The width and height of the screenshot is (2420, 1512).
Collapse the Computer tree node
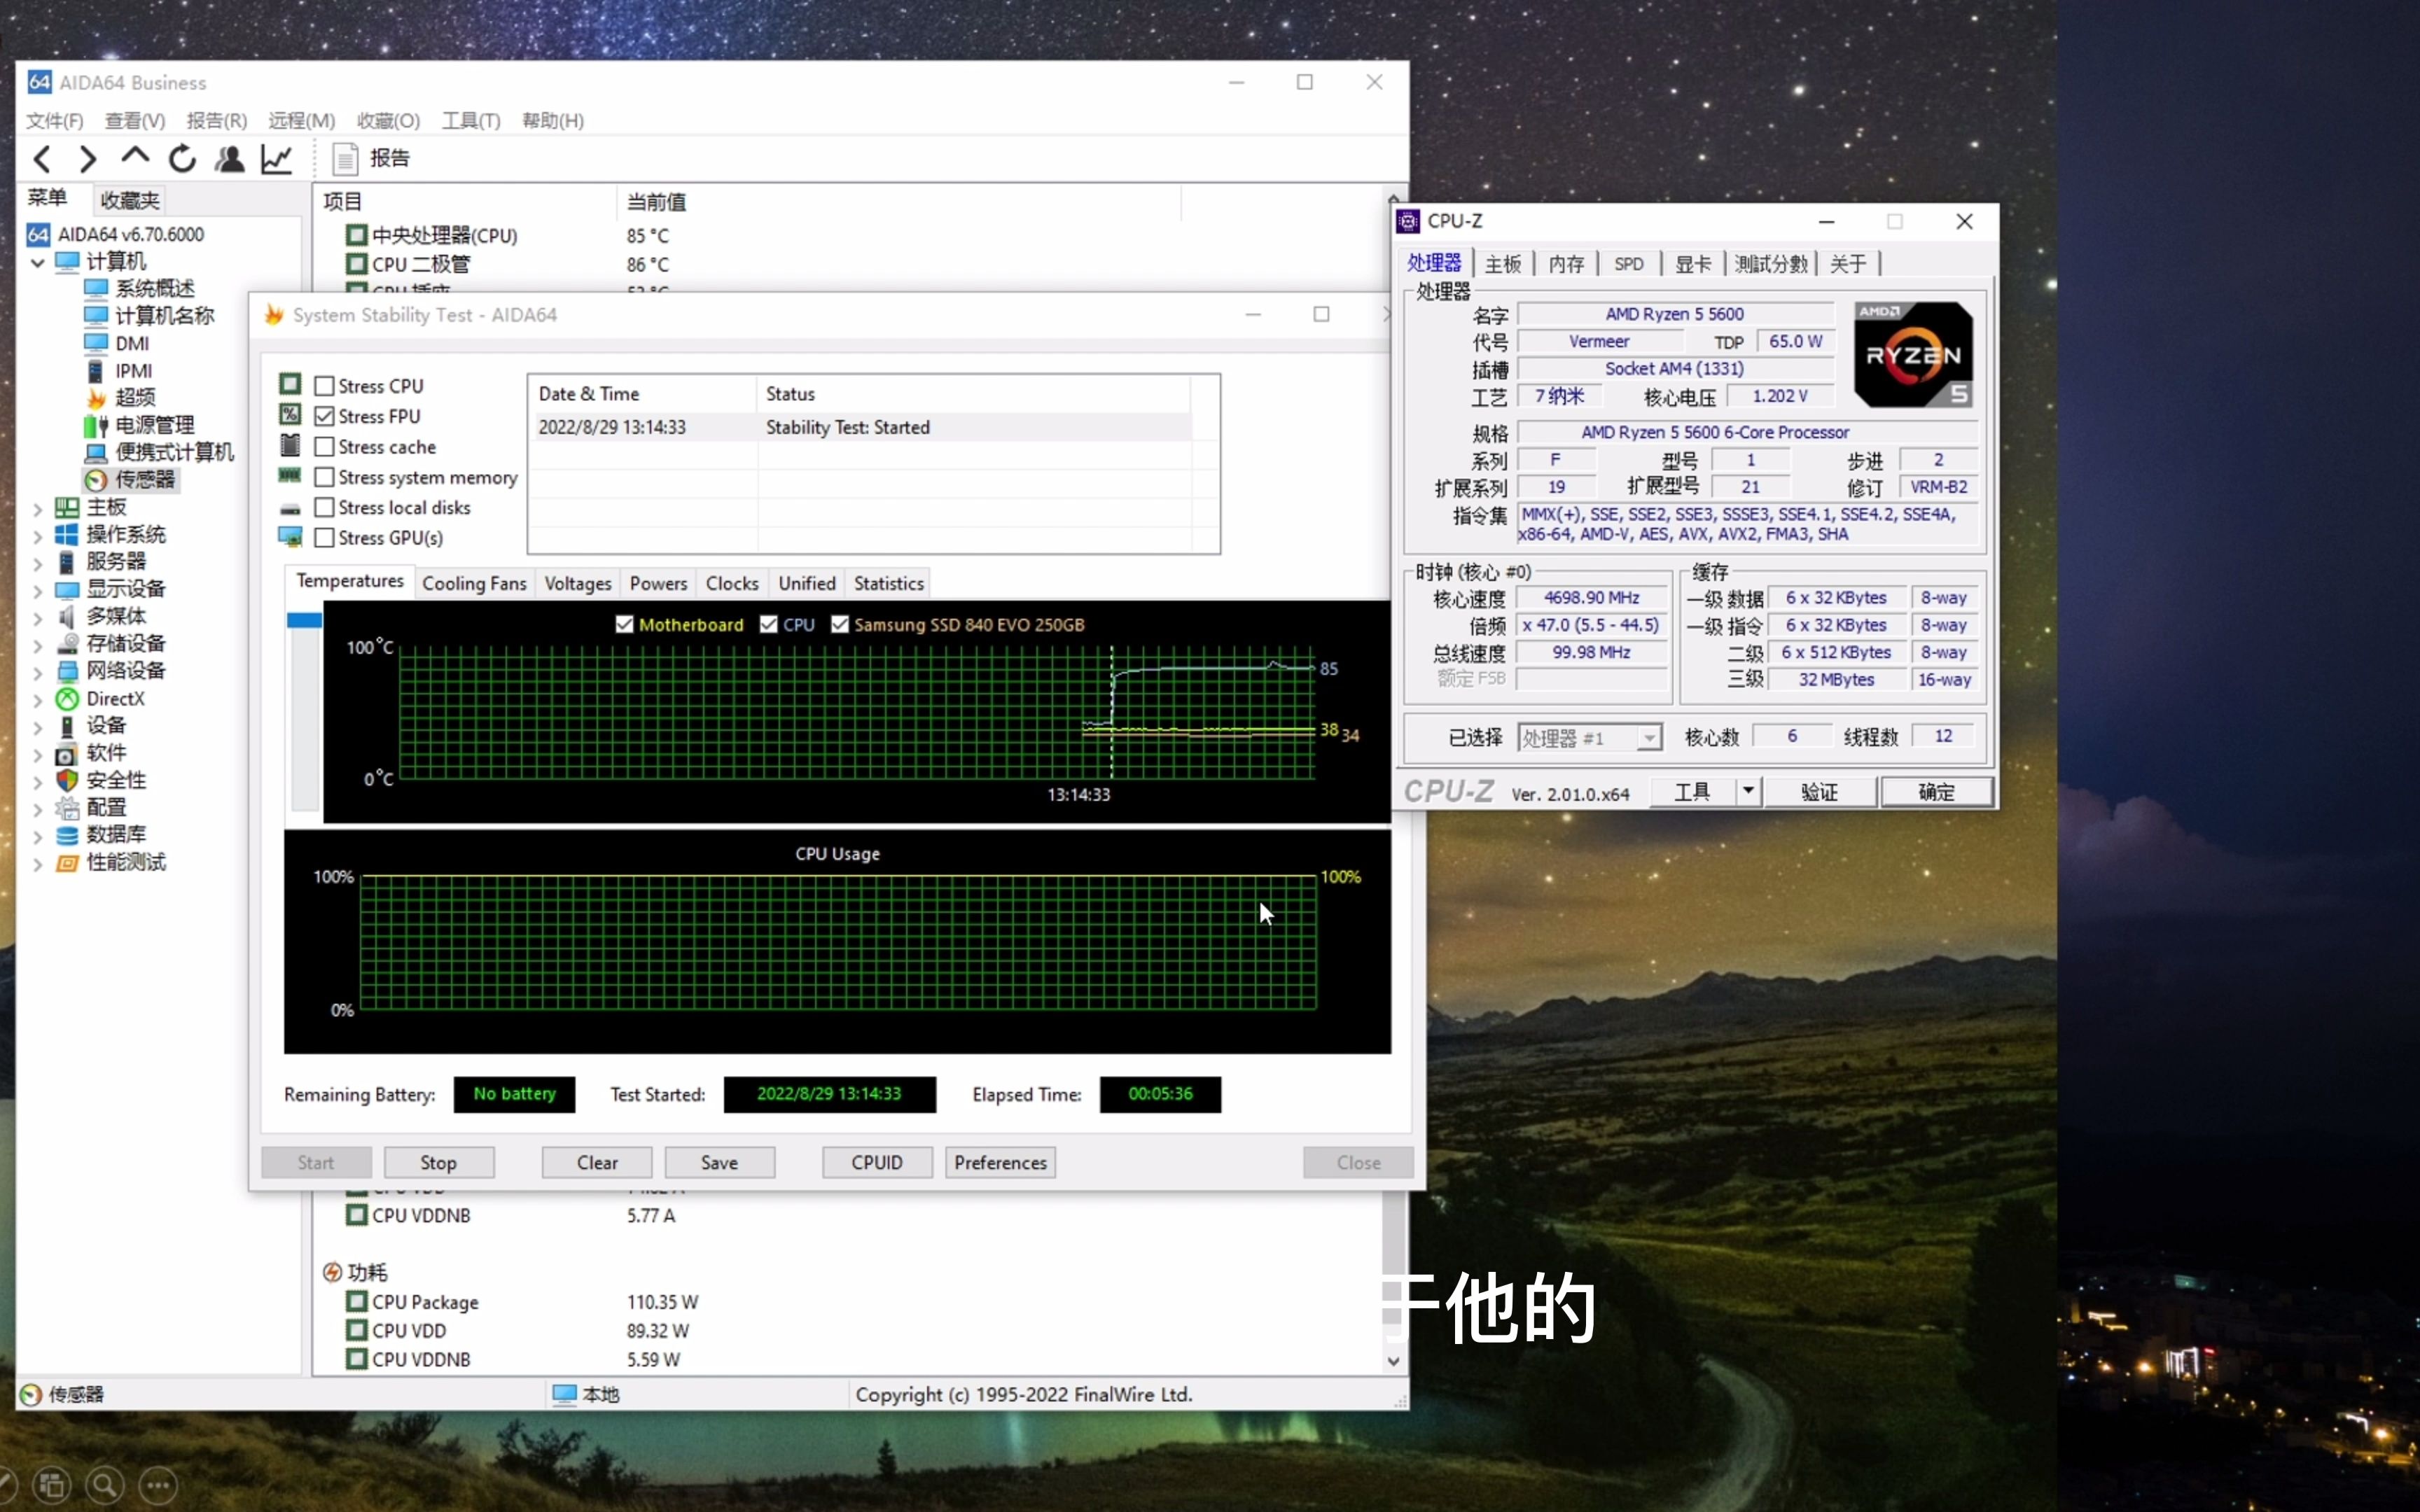click(37, 263)
